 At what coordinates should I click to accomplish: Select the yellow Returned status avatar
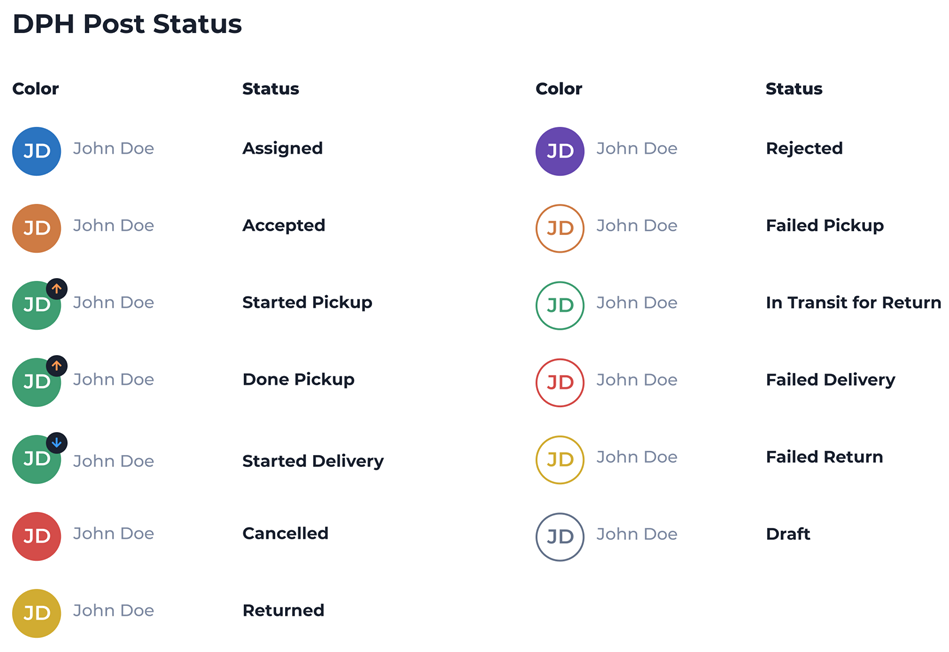click(x=37, y=614)
